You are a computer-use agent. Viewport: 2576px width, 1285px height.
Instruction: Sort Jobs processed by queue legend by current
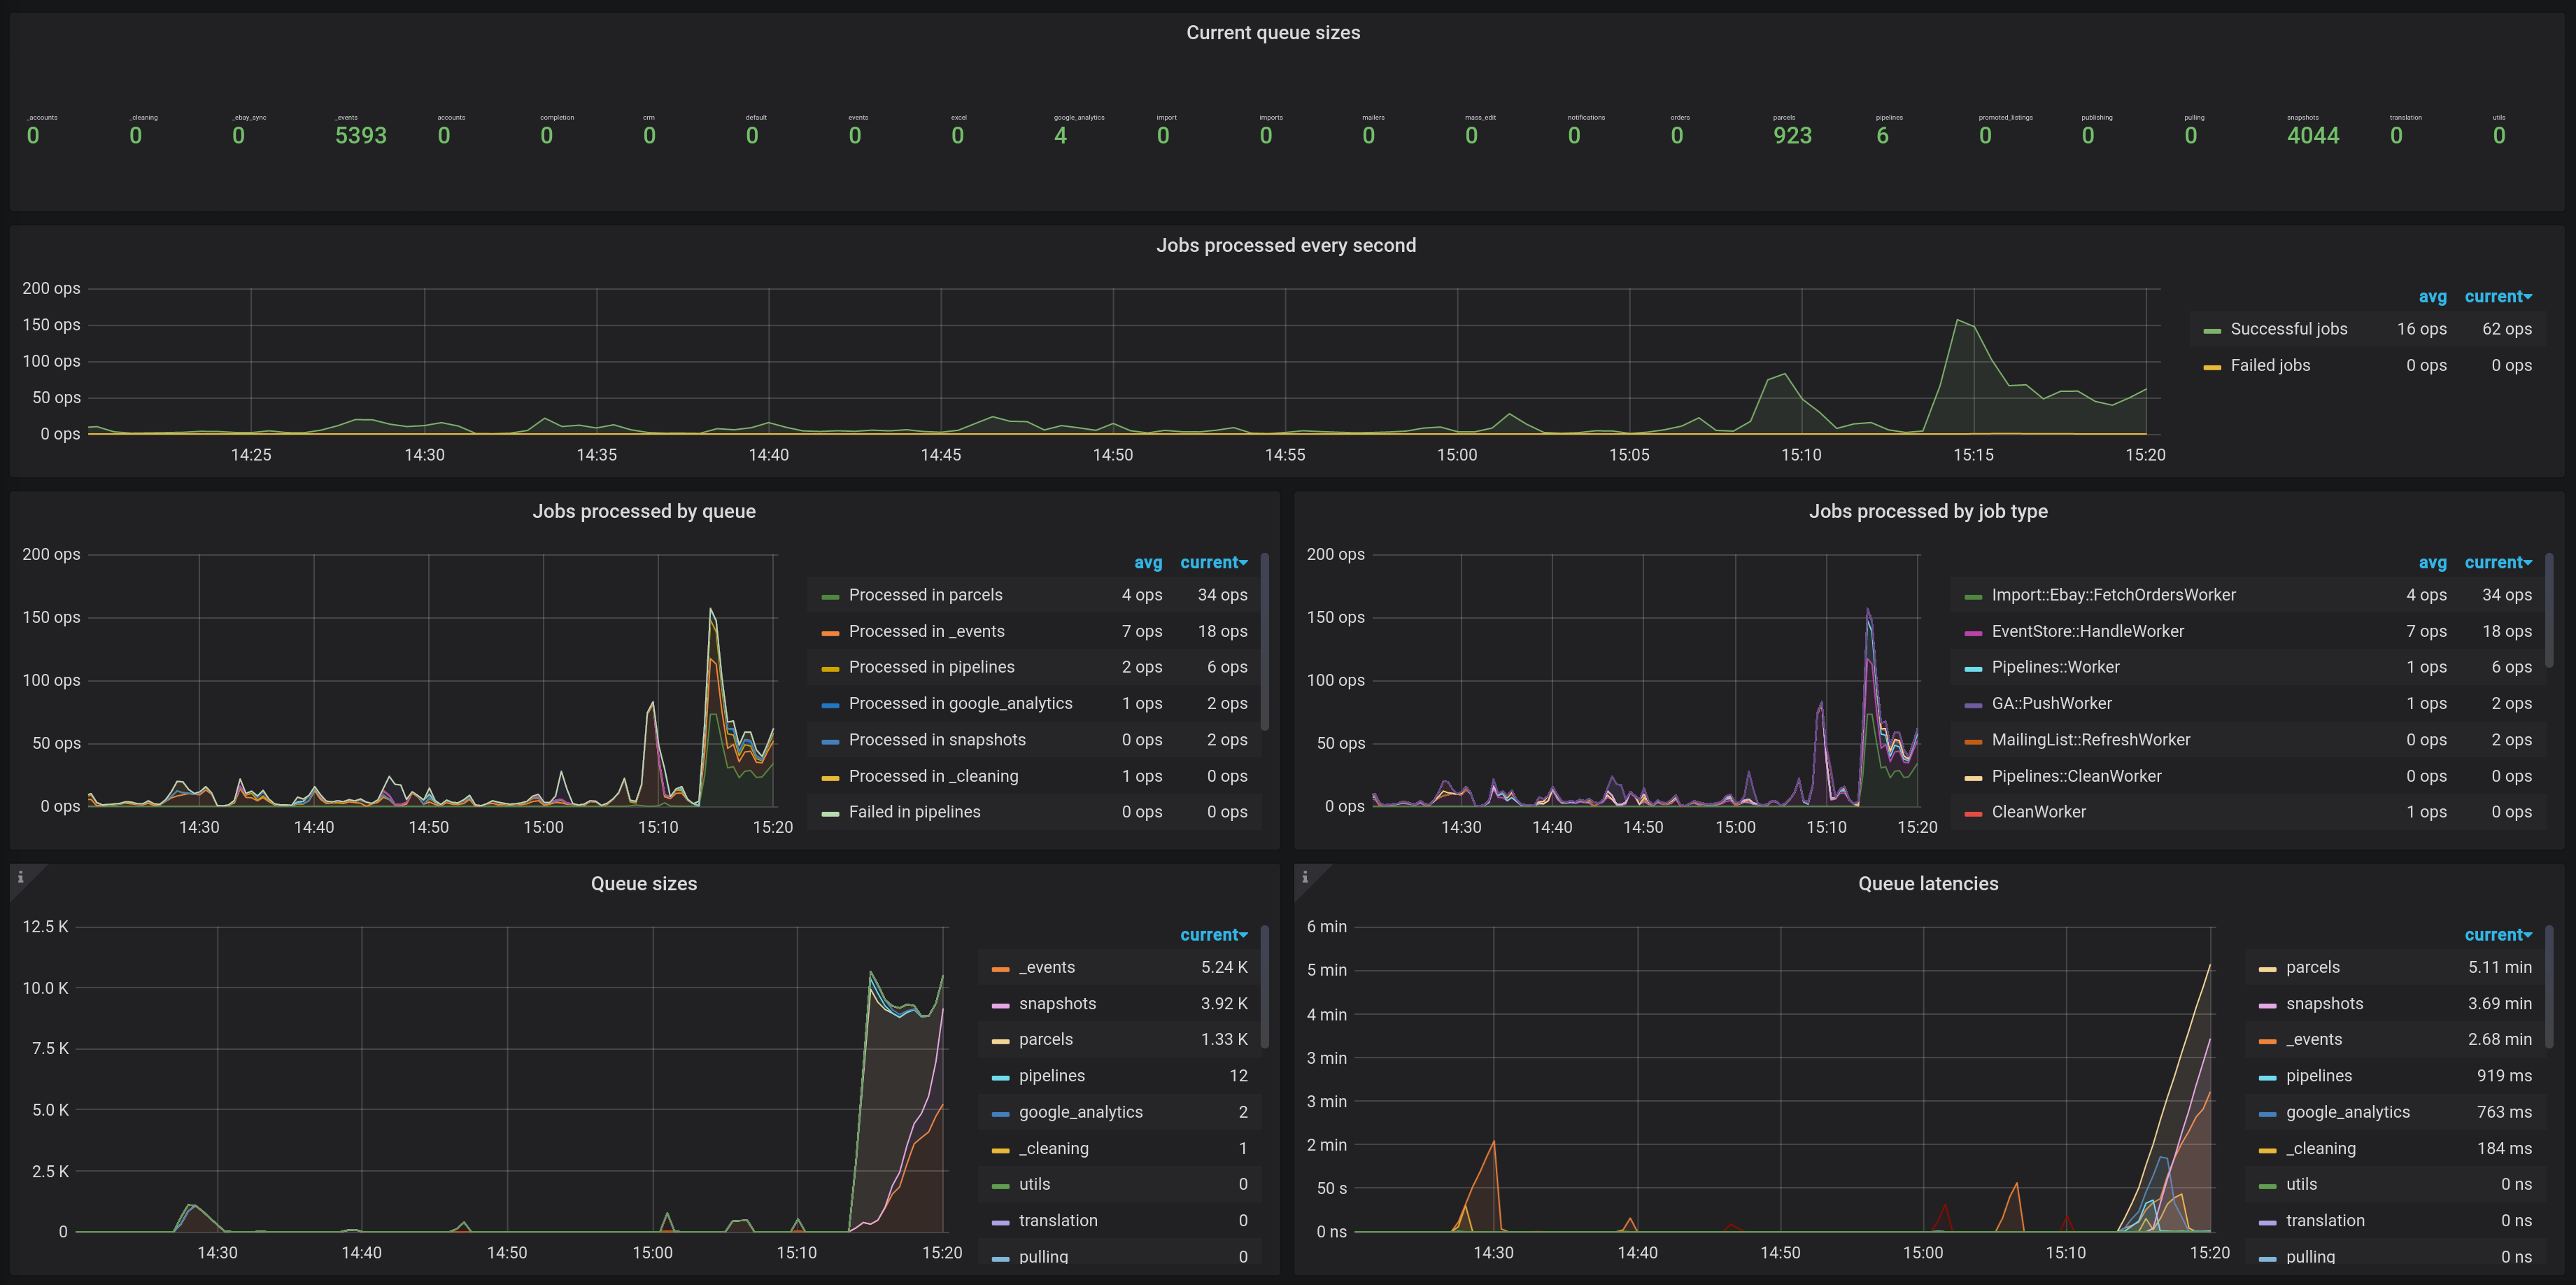(1213, 563)
